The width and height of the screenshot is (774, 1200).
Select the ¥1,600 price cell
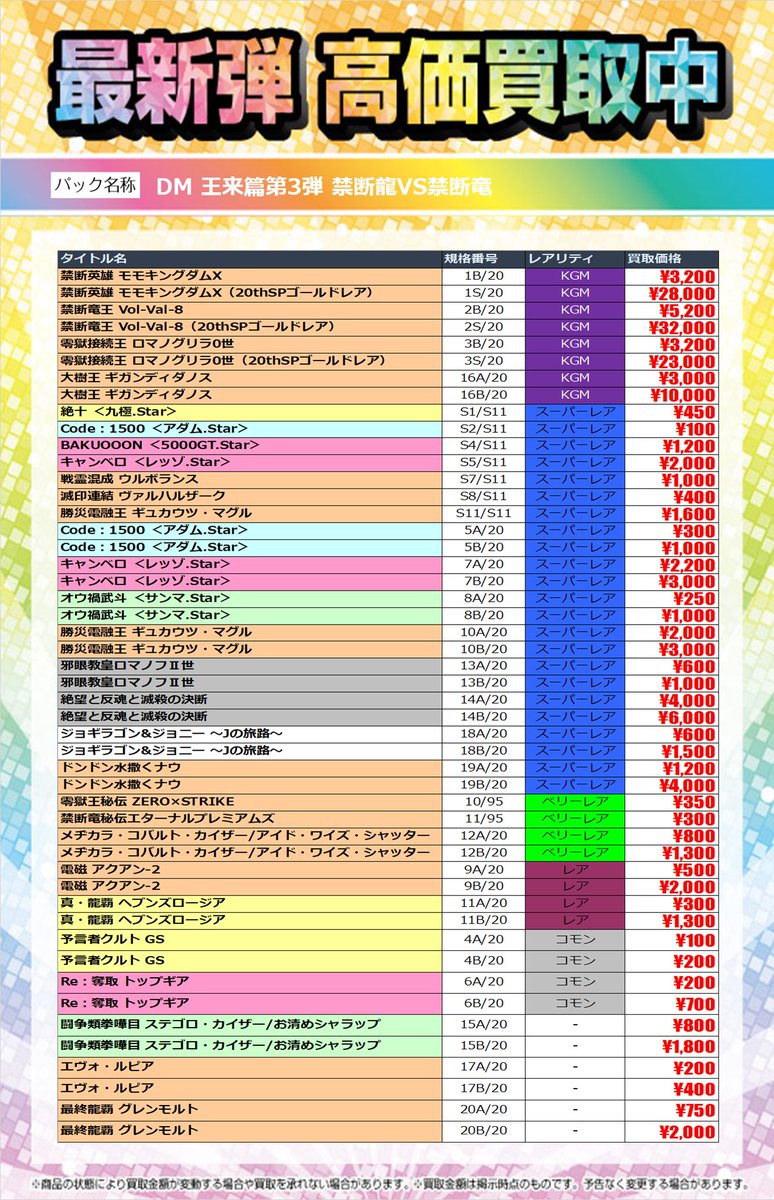(x=671, y=513)
